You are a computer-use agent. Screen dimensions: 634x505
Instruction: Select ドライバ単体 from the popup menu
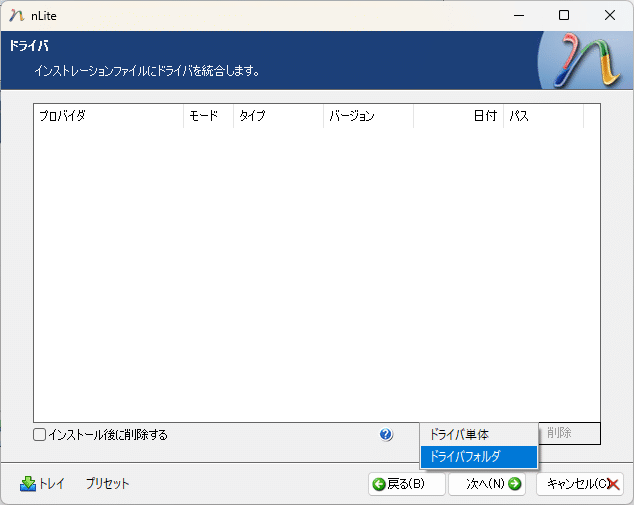point(479,435)
